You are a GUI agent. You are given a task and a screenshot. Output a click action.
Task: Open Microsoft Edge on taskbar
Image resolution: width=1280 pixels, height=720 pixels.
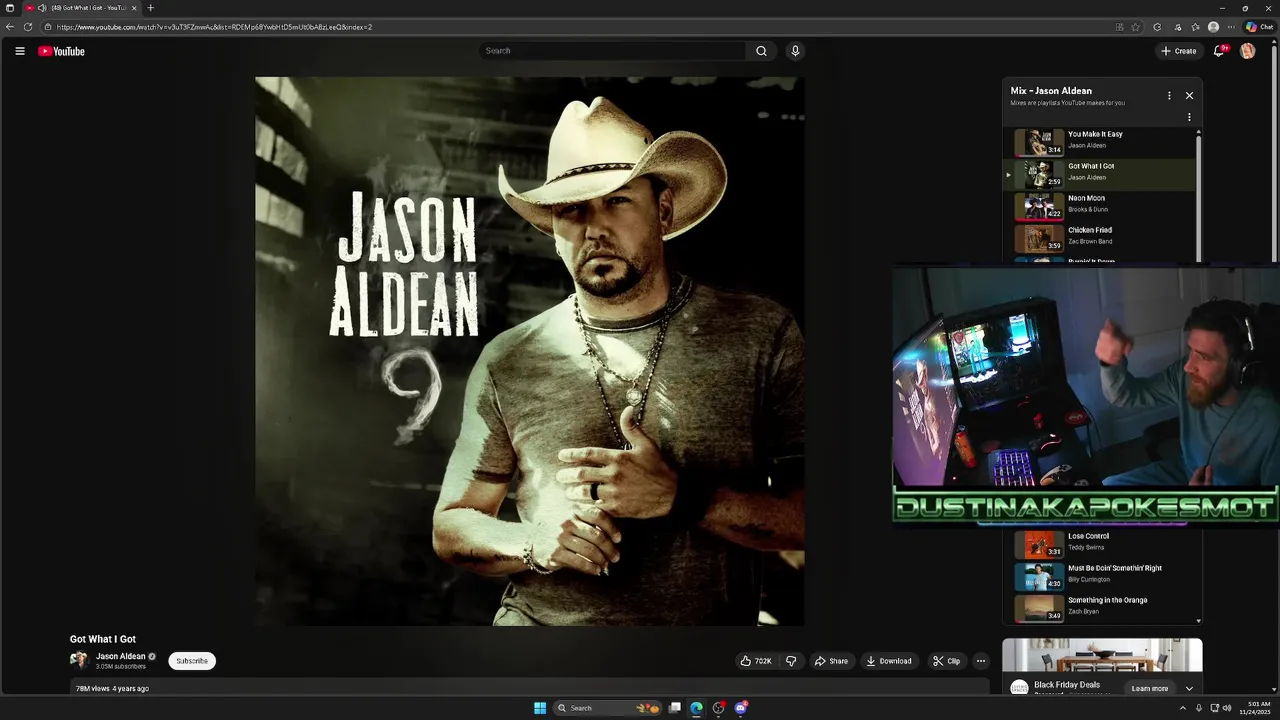pyautogui.click(x=697, y=708)
